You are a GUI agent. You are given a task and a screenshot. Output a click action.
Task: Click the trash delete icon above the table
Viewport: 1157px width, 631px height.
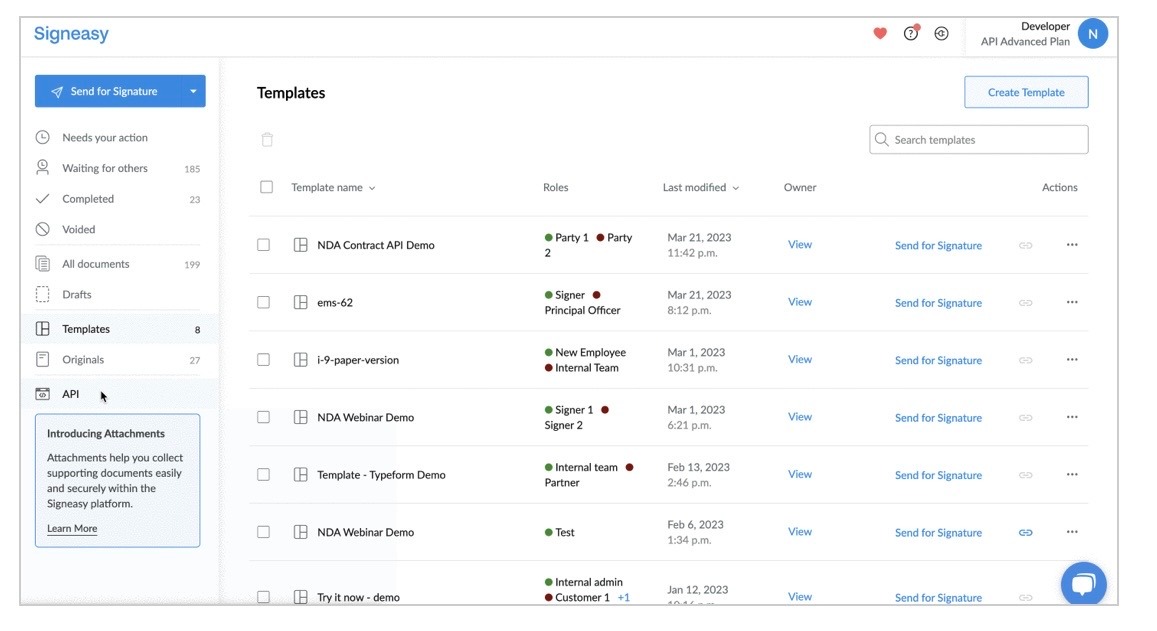click(267, 139)
